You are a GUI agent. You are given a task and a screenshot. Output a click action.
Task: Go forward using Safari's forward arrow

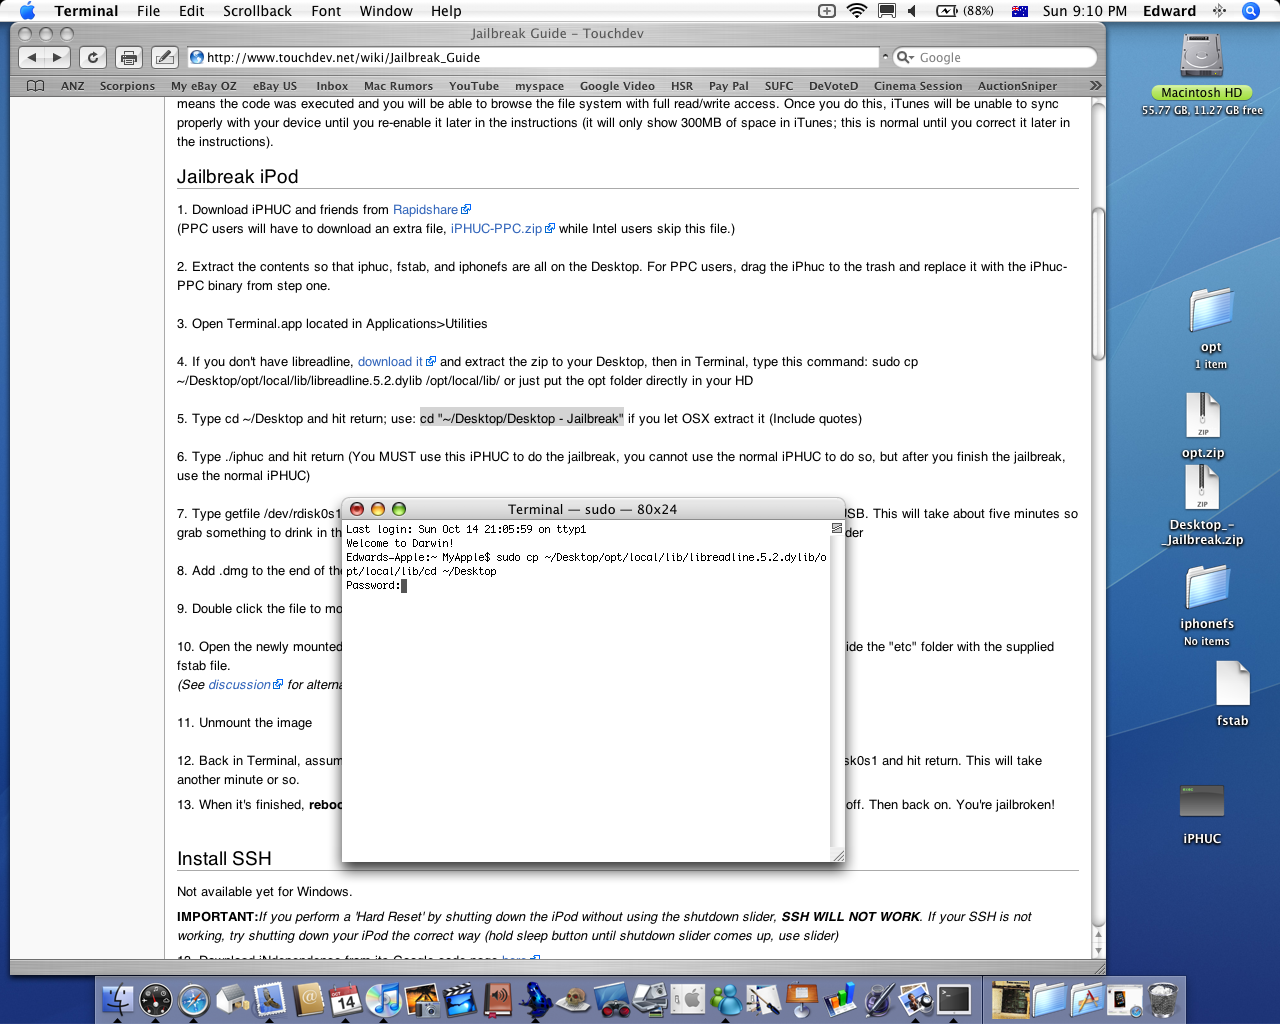pos(57,58)
